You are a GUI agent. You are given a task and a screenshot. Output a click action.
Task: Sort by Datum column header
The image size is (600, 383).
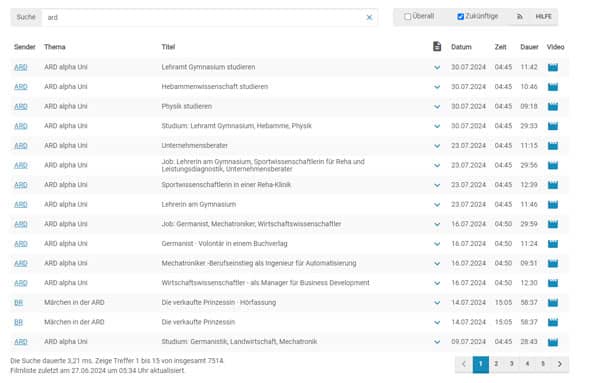461,47
